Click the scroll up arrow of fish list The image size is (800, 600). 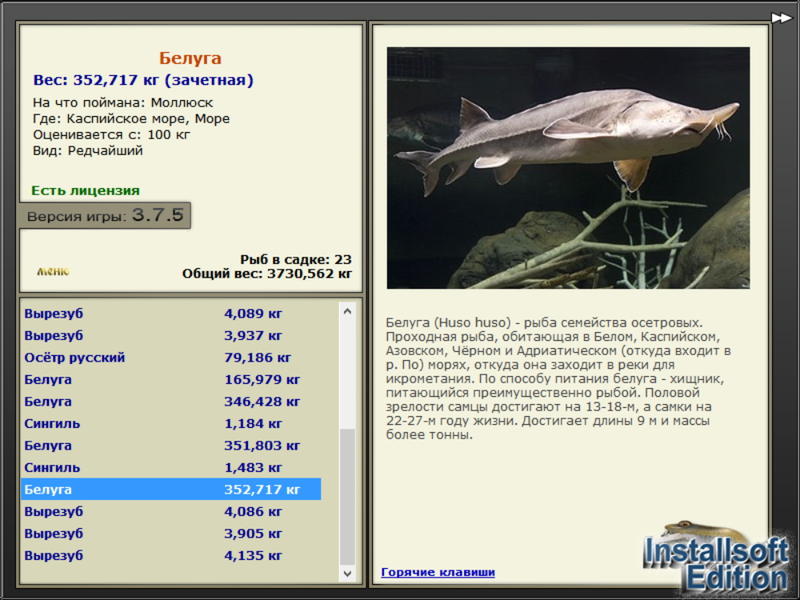coord(347,312)
